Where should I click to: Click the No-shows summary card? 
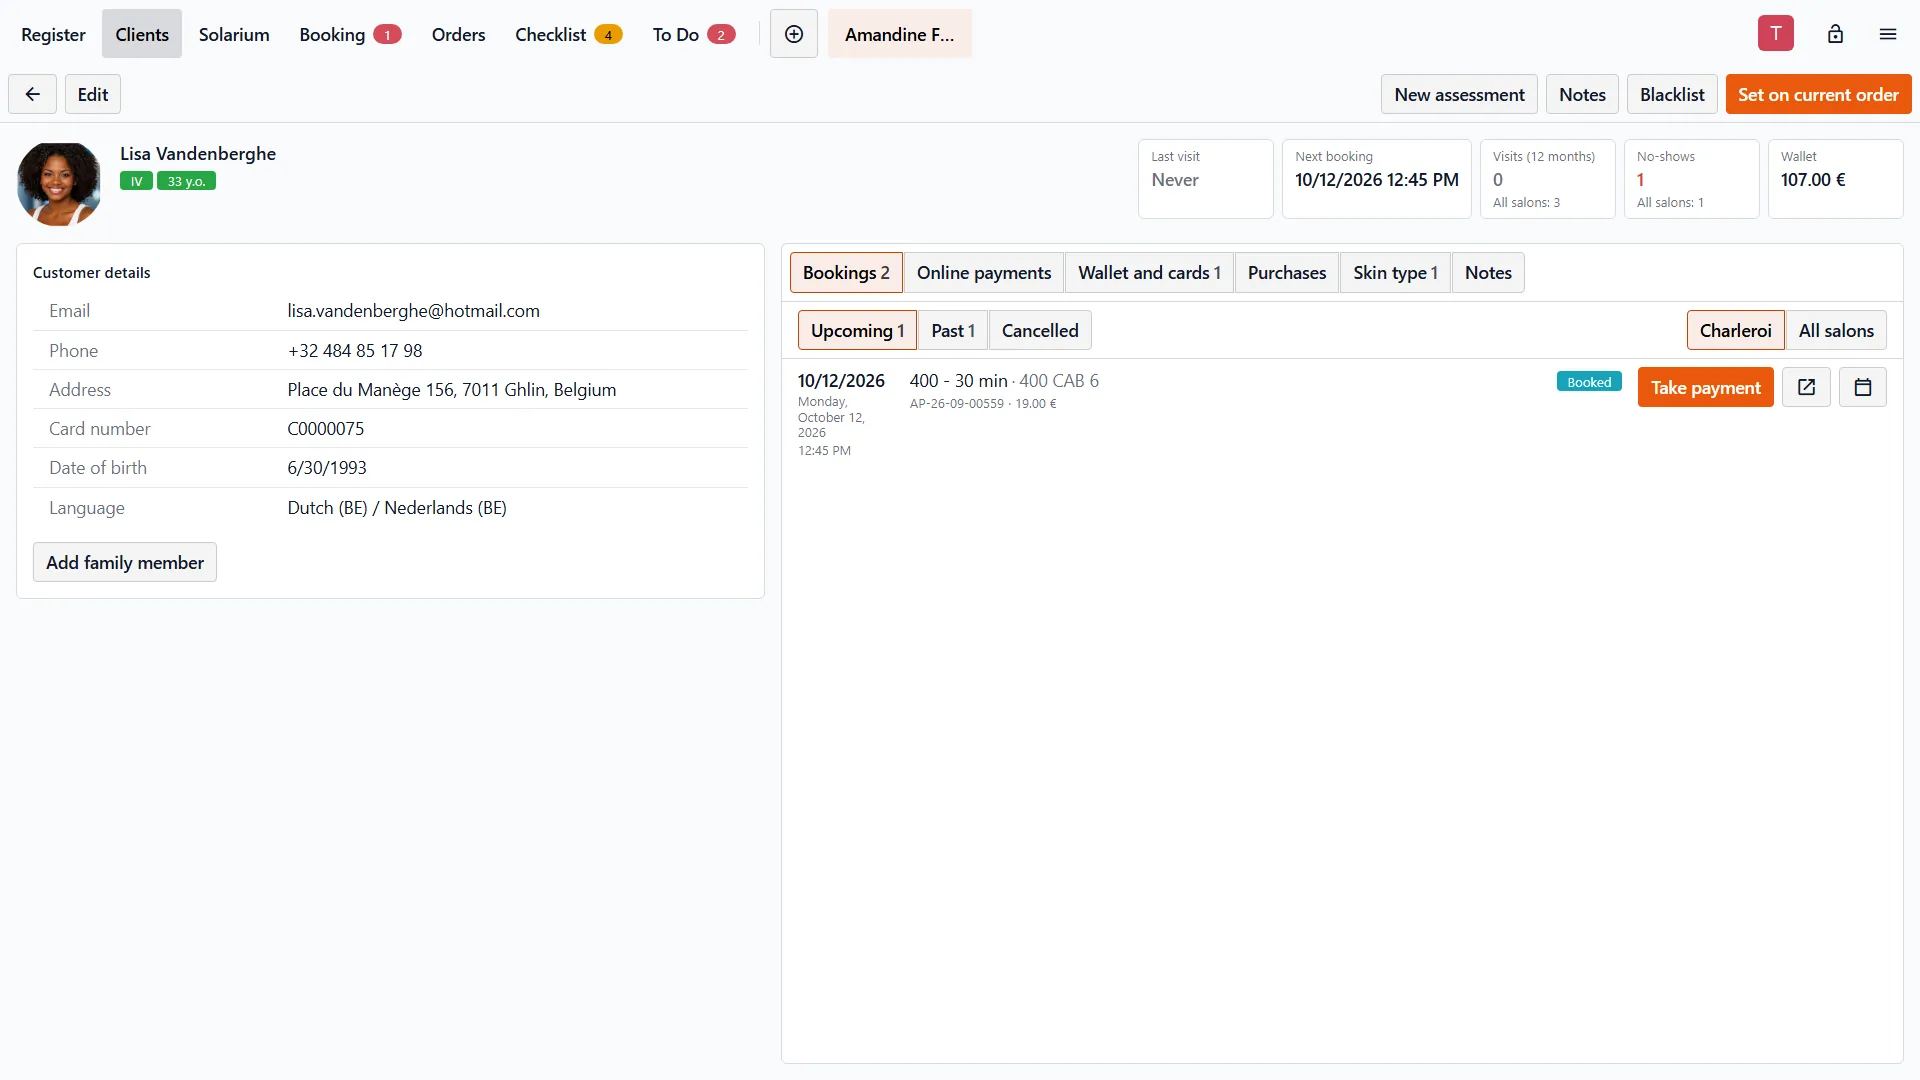tap(1691, 179)
